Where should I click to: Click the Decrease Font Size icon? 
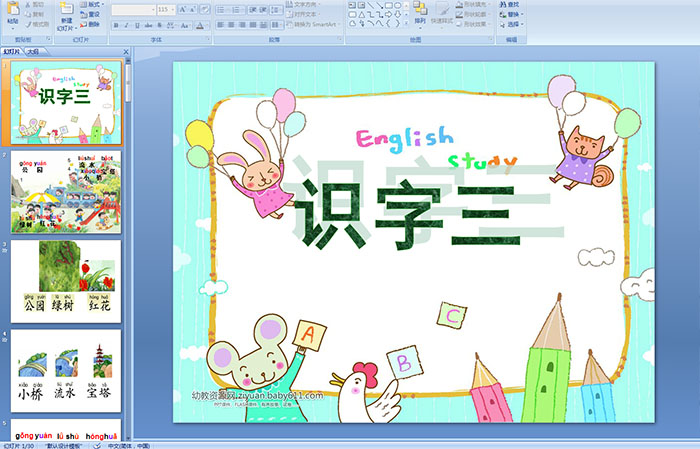192,10
